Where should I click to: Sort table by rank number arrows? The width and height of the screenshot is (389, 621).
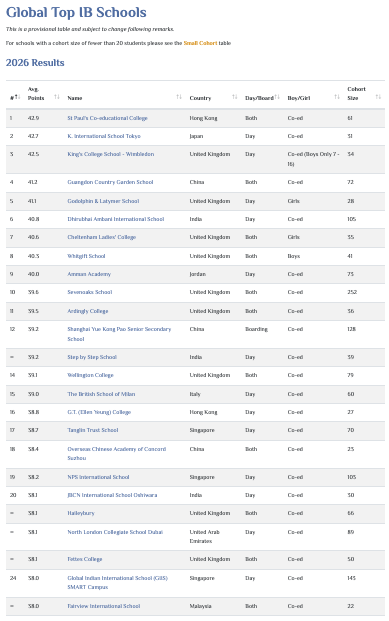tap(18, 97)
